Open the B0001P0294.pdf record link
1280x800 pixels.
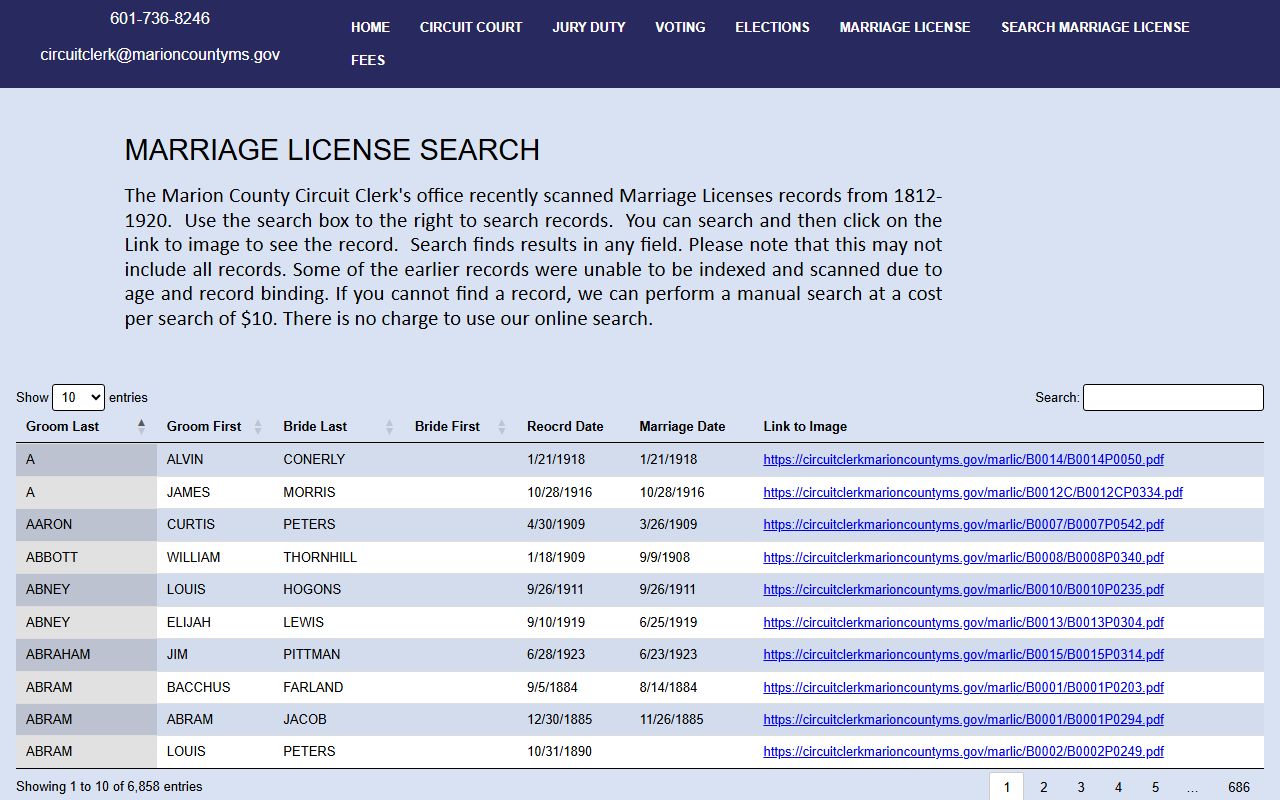click(963, 719)
